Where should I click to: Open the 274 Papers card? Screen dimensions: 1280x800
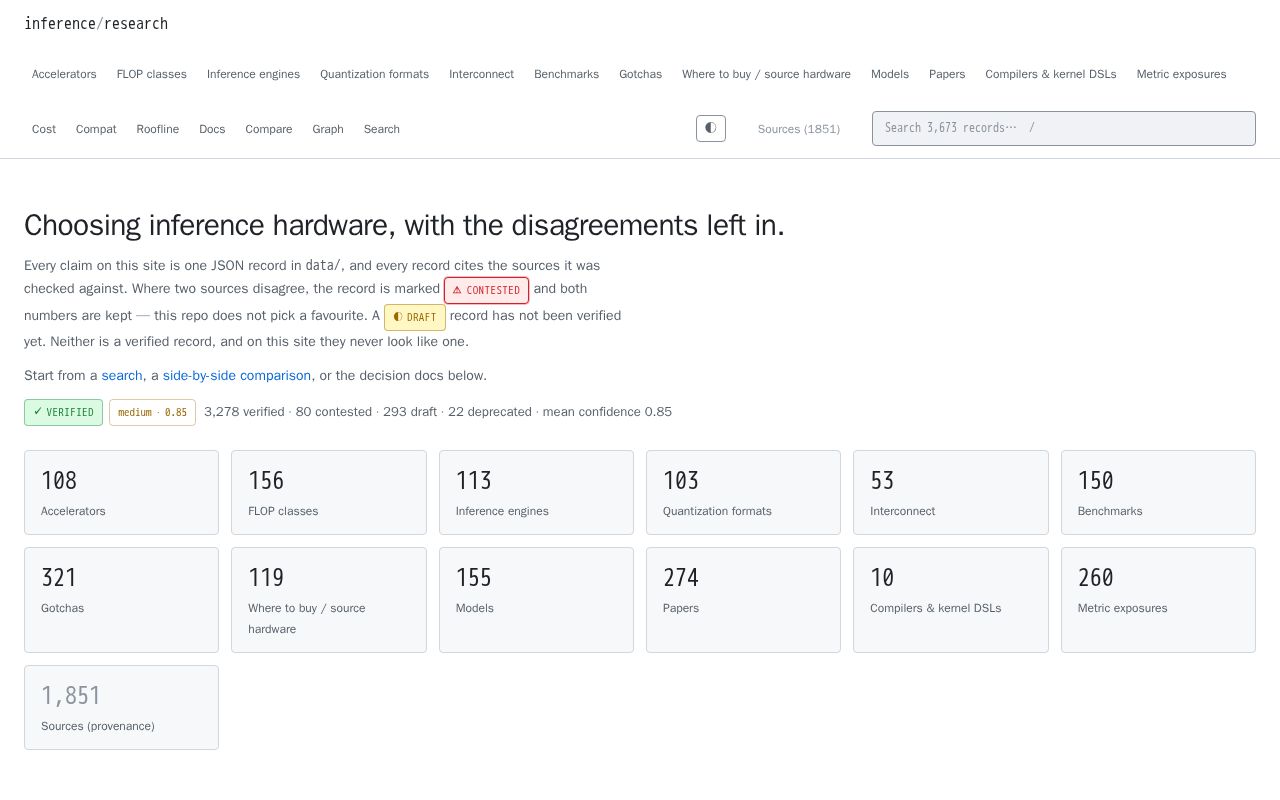pyautogui.click(x=743, y=600)
